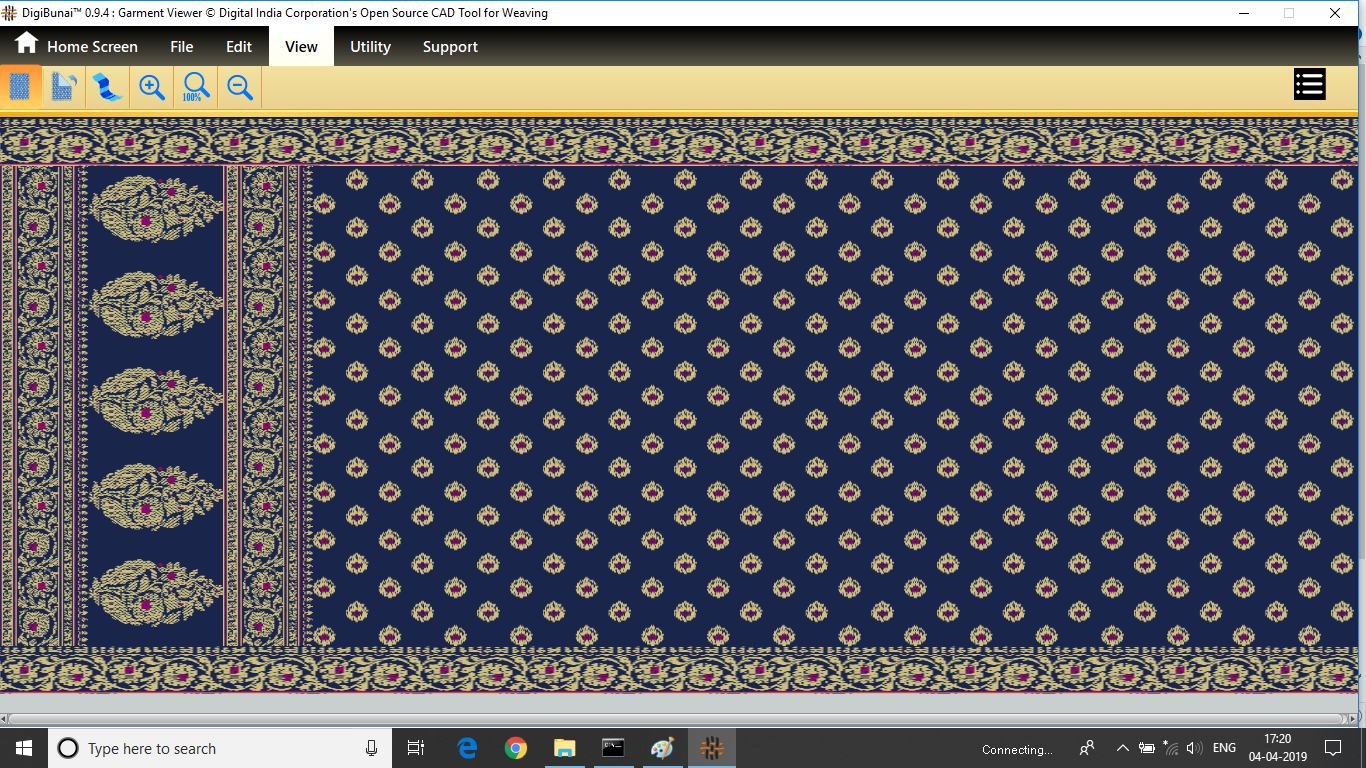
Task: Open the Utility menu
Action: [x=370, y=47]
